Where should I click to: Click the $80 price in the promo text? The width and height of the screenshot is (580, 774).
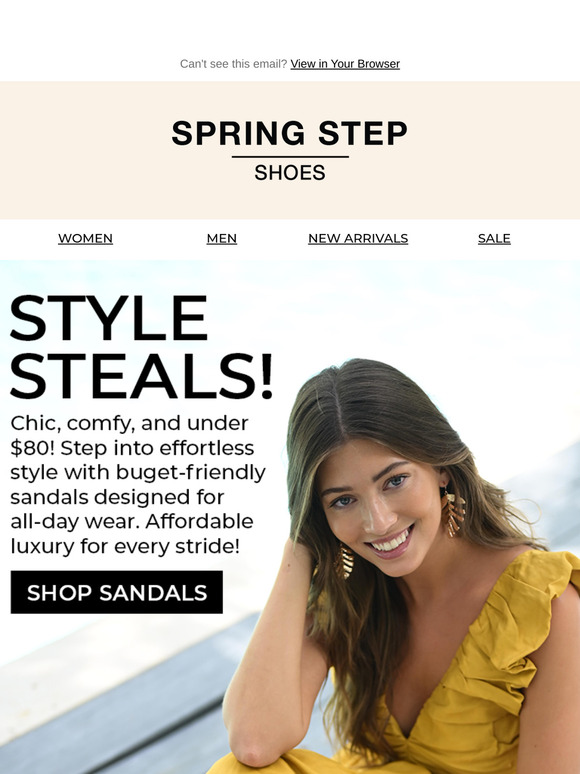(x=29, y=448)
